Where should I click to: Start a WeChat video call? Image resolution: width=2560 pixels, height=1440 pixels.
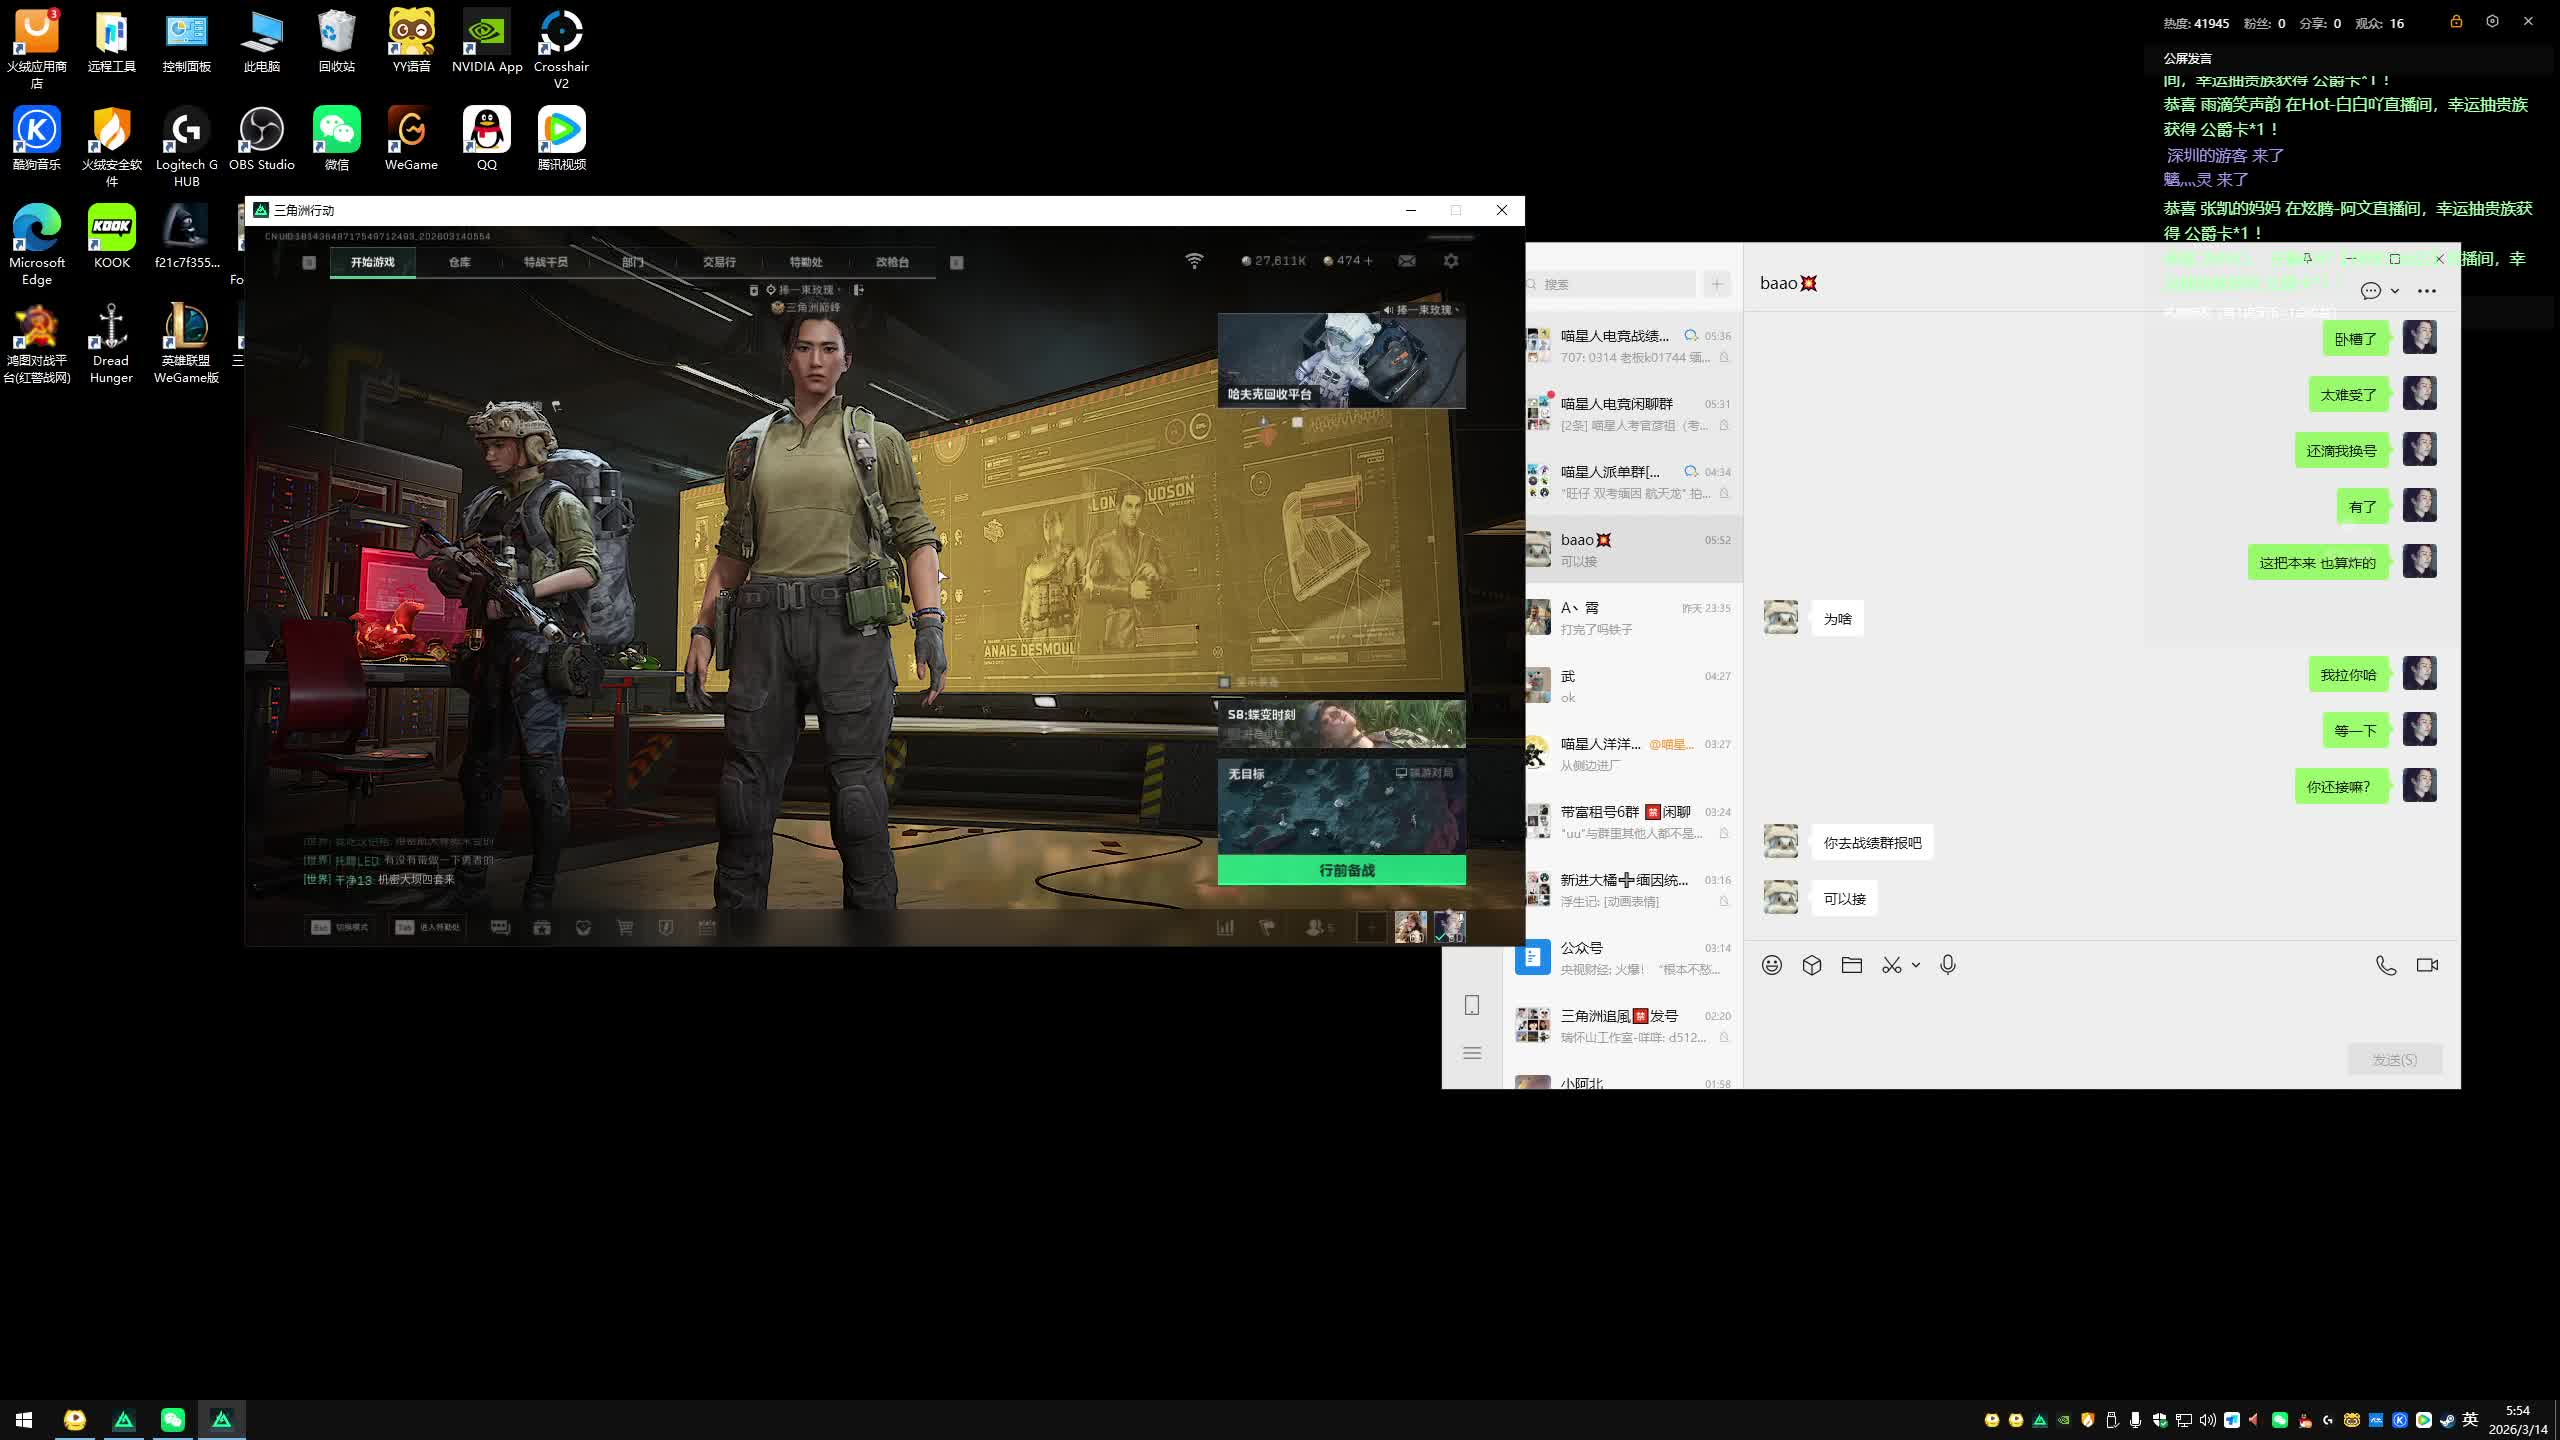tap(2427, 965)
